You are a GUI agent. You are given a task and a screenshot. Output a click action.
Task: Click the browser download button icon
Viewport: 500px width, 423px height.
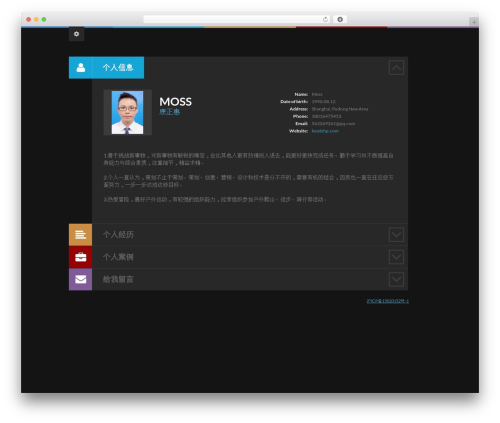tap(340, 19)
